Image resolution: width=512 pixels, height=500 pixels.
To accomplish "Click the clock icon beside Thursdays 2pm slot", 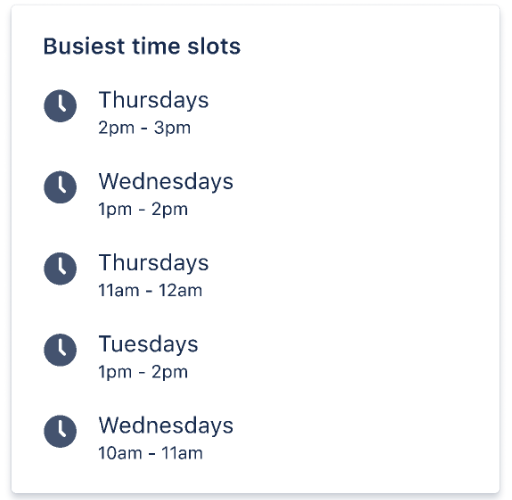I will (60, 106).
